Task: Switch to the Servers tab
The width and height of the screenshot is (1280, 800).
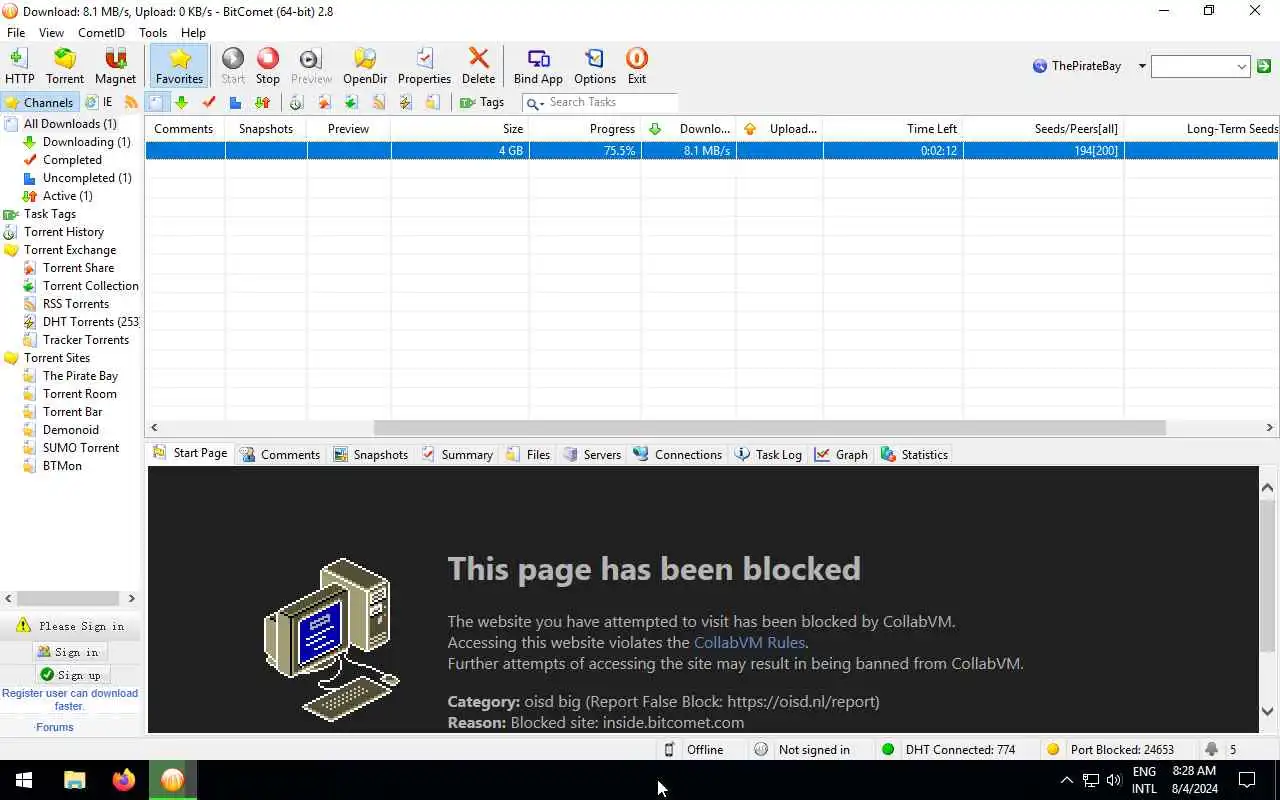Action: pyautogui.click(x=592, y=454)
